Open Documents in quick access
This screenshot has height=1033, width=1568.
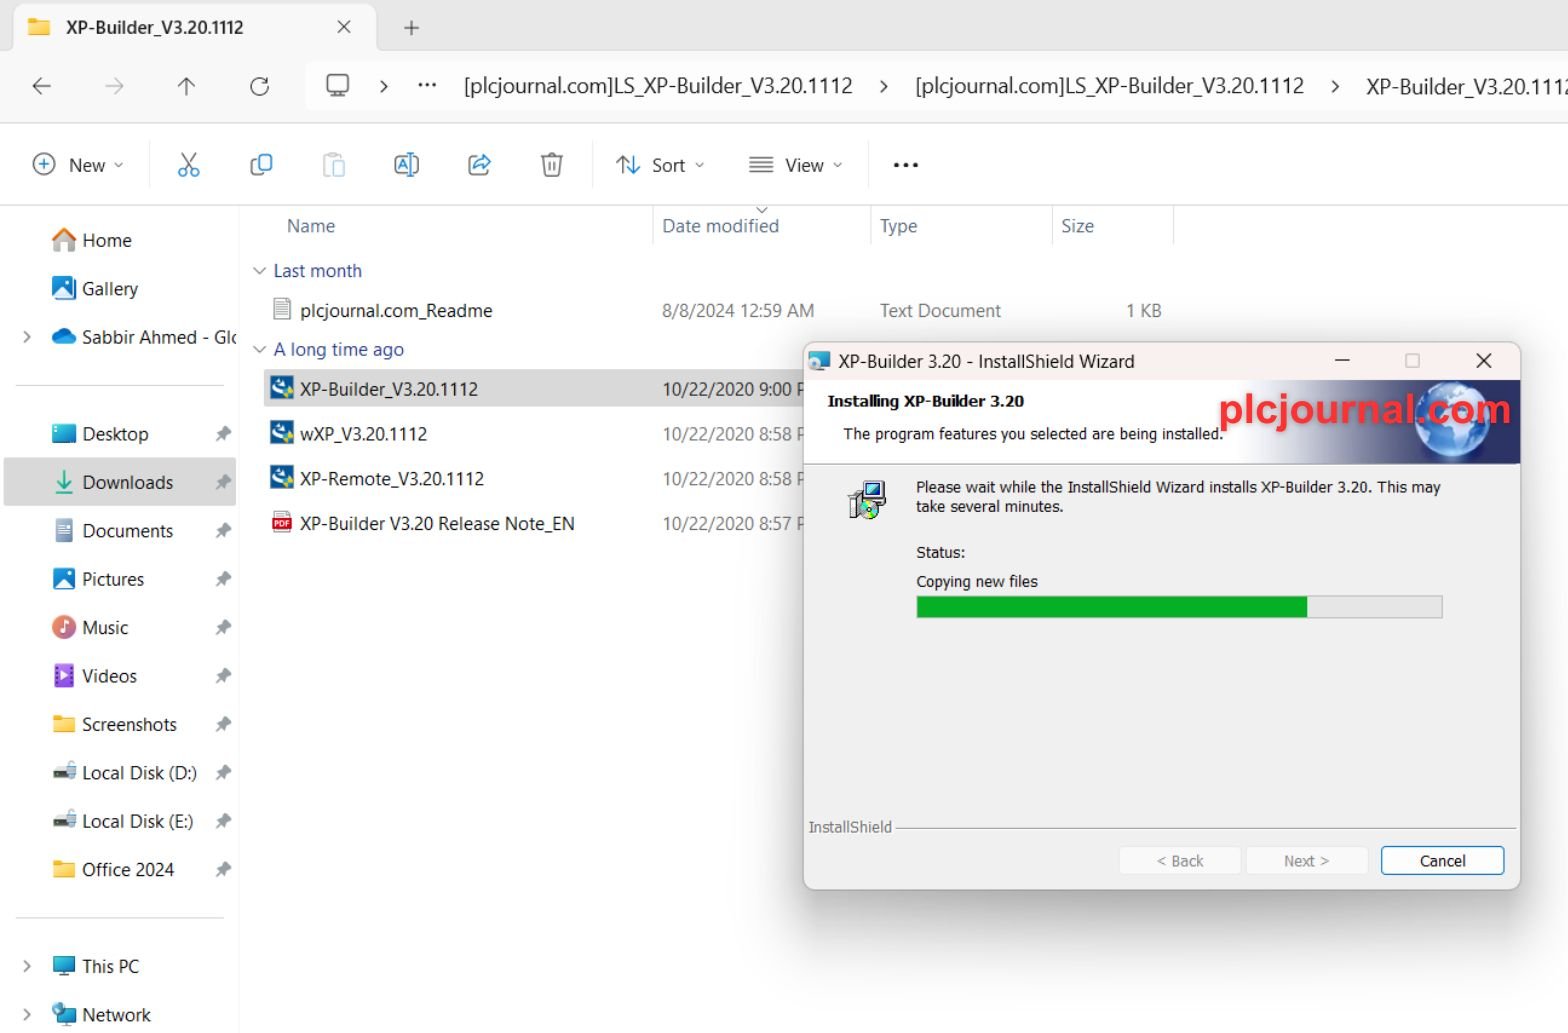coord(112,531)
